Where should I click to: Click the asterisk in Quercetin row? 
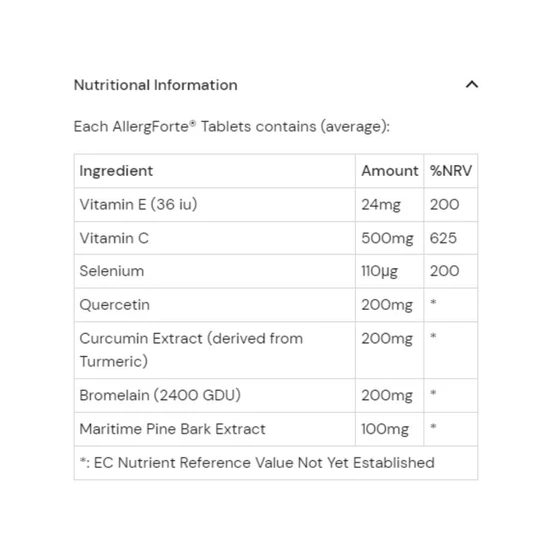pyautogui.click(x=433, y=302)
